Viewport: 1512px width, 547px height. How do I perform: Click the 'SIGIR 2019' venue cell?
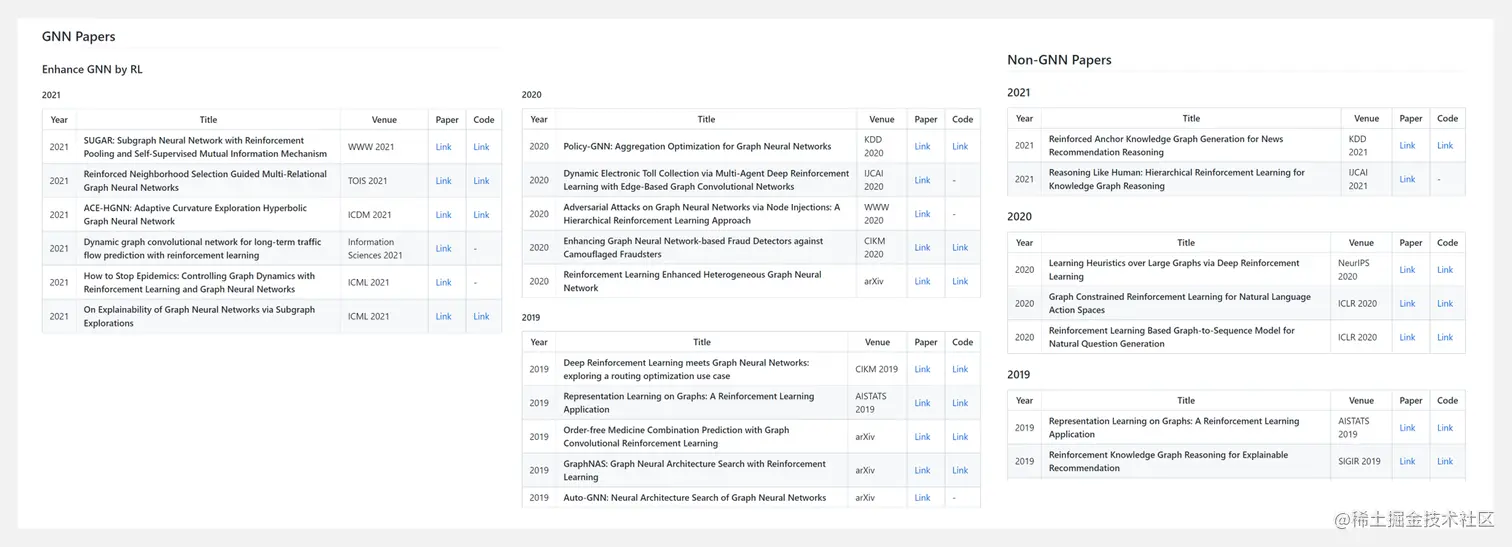coord(1359,462)
